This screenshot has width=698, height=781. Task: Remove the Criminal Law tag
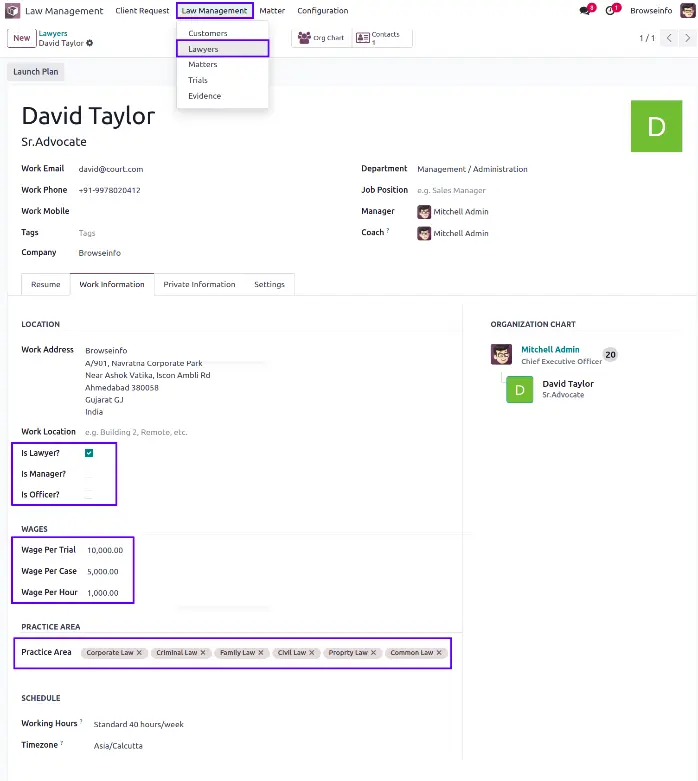(203, 652)
